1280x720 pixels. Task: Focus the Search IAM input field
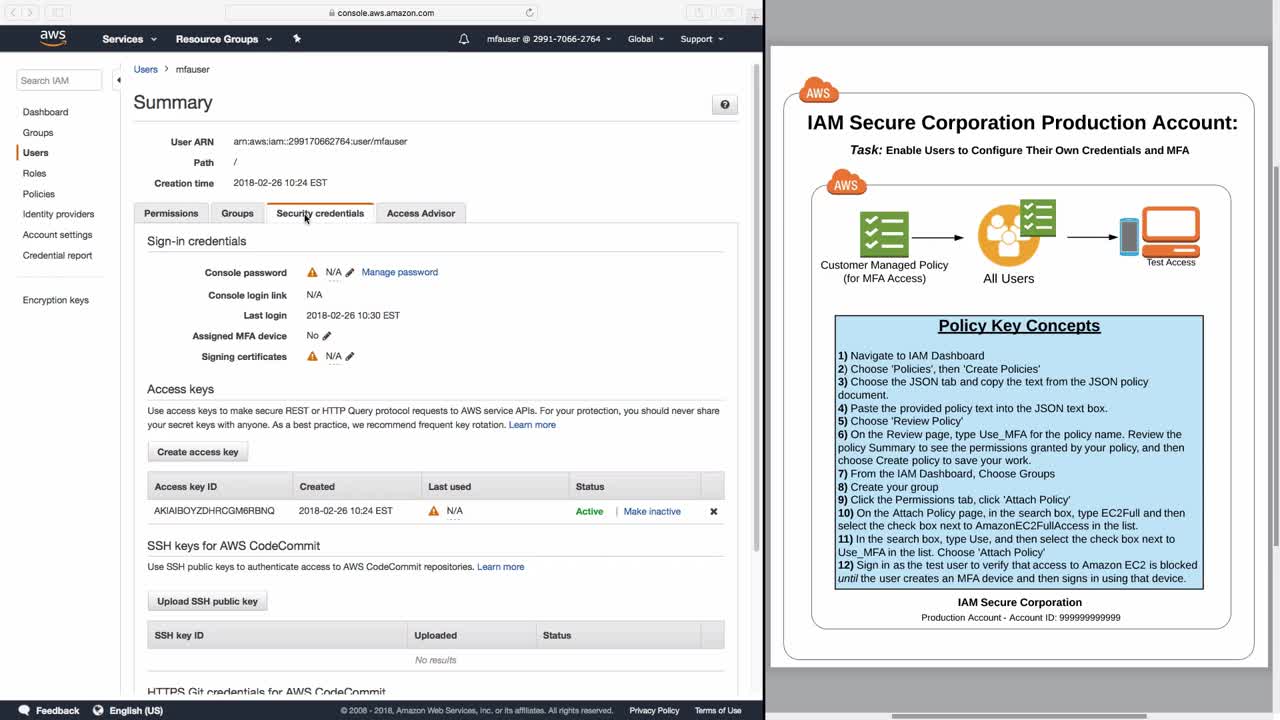click(x=60, y=80)
